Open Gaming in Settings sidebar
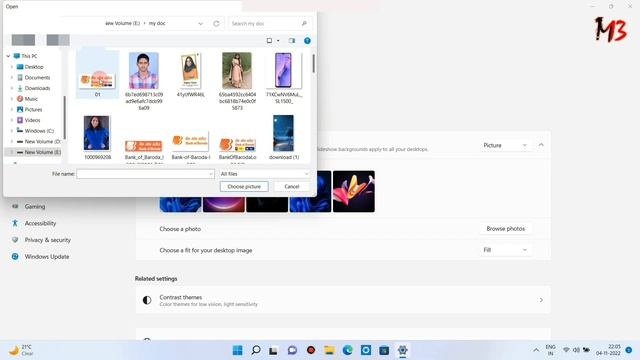Viewport: 640px width, 360px height. click(35, 207)
